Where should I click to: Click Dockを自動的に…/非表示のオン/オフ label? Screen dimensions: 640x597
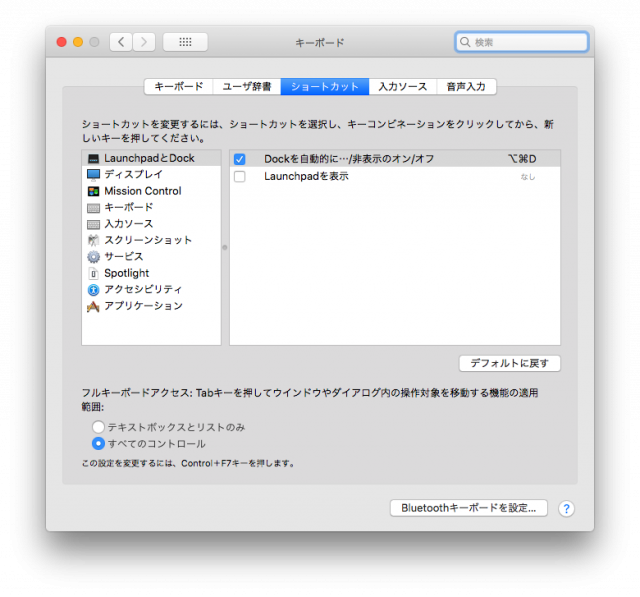[x=349, y=159]
